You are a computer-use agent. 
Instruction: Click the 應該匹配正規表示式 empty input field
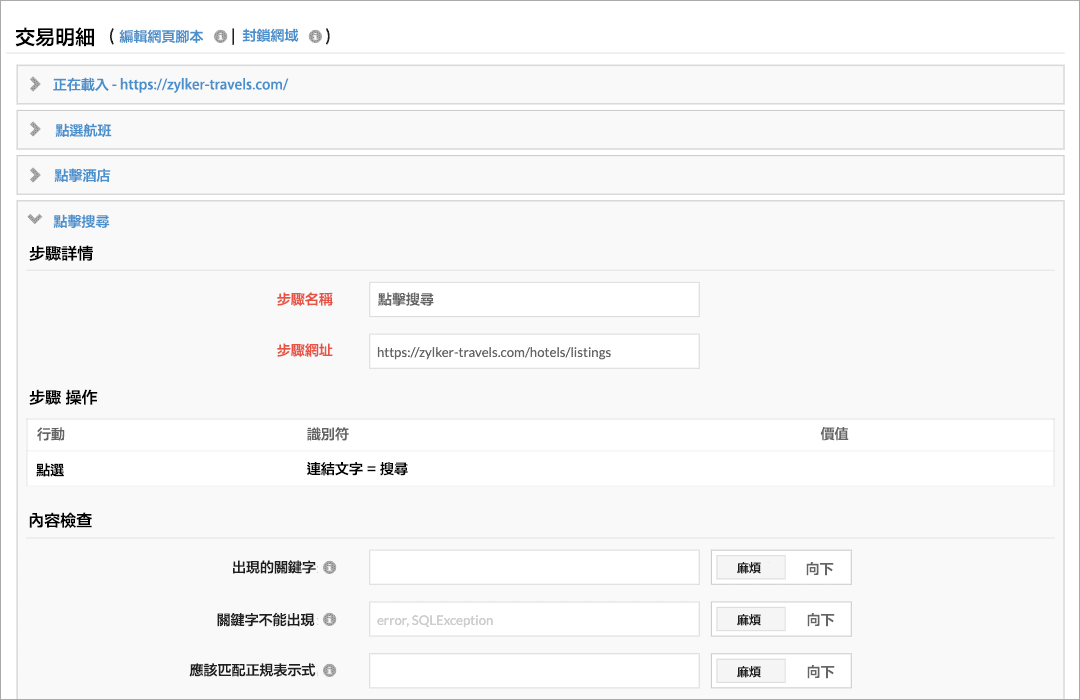click(534, 670)
